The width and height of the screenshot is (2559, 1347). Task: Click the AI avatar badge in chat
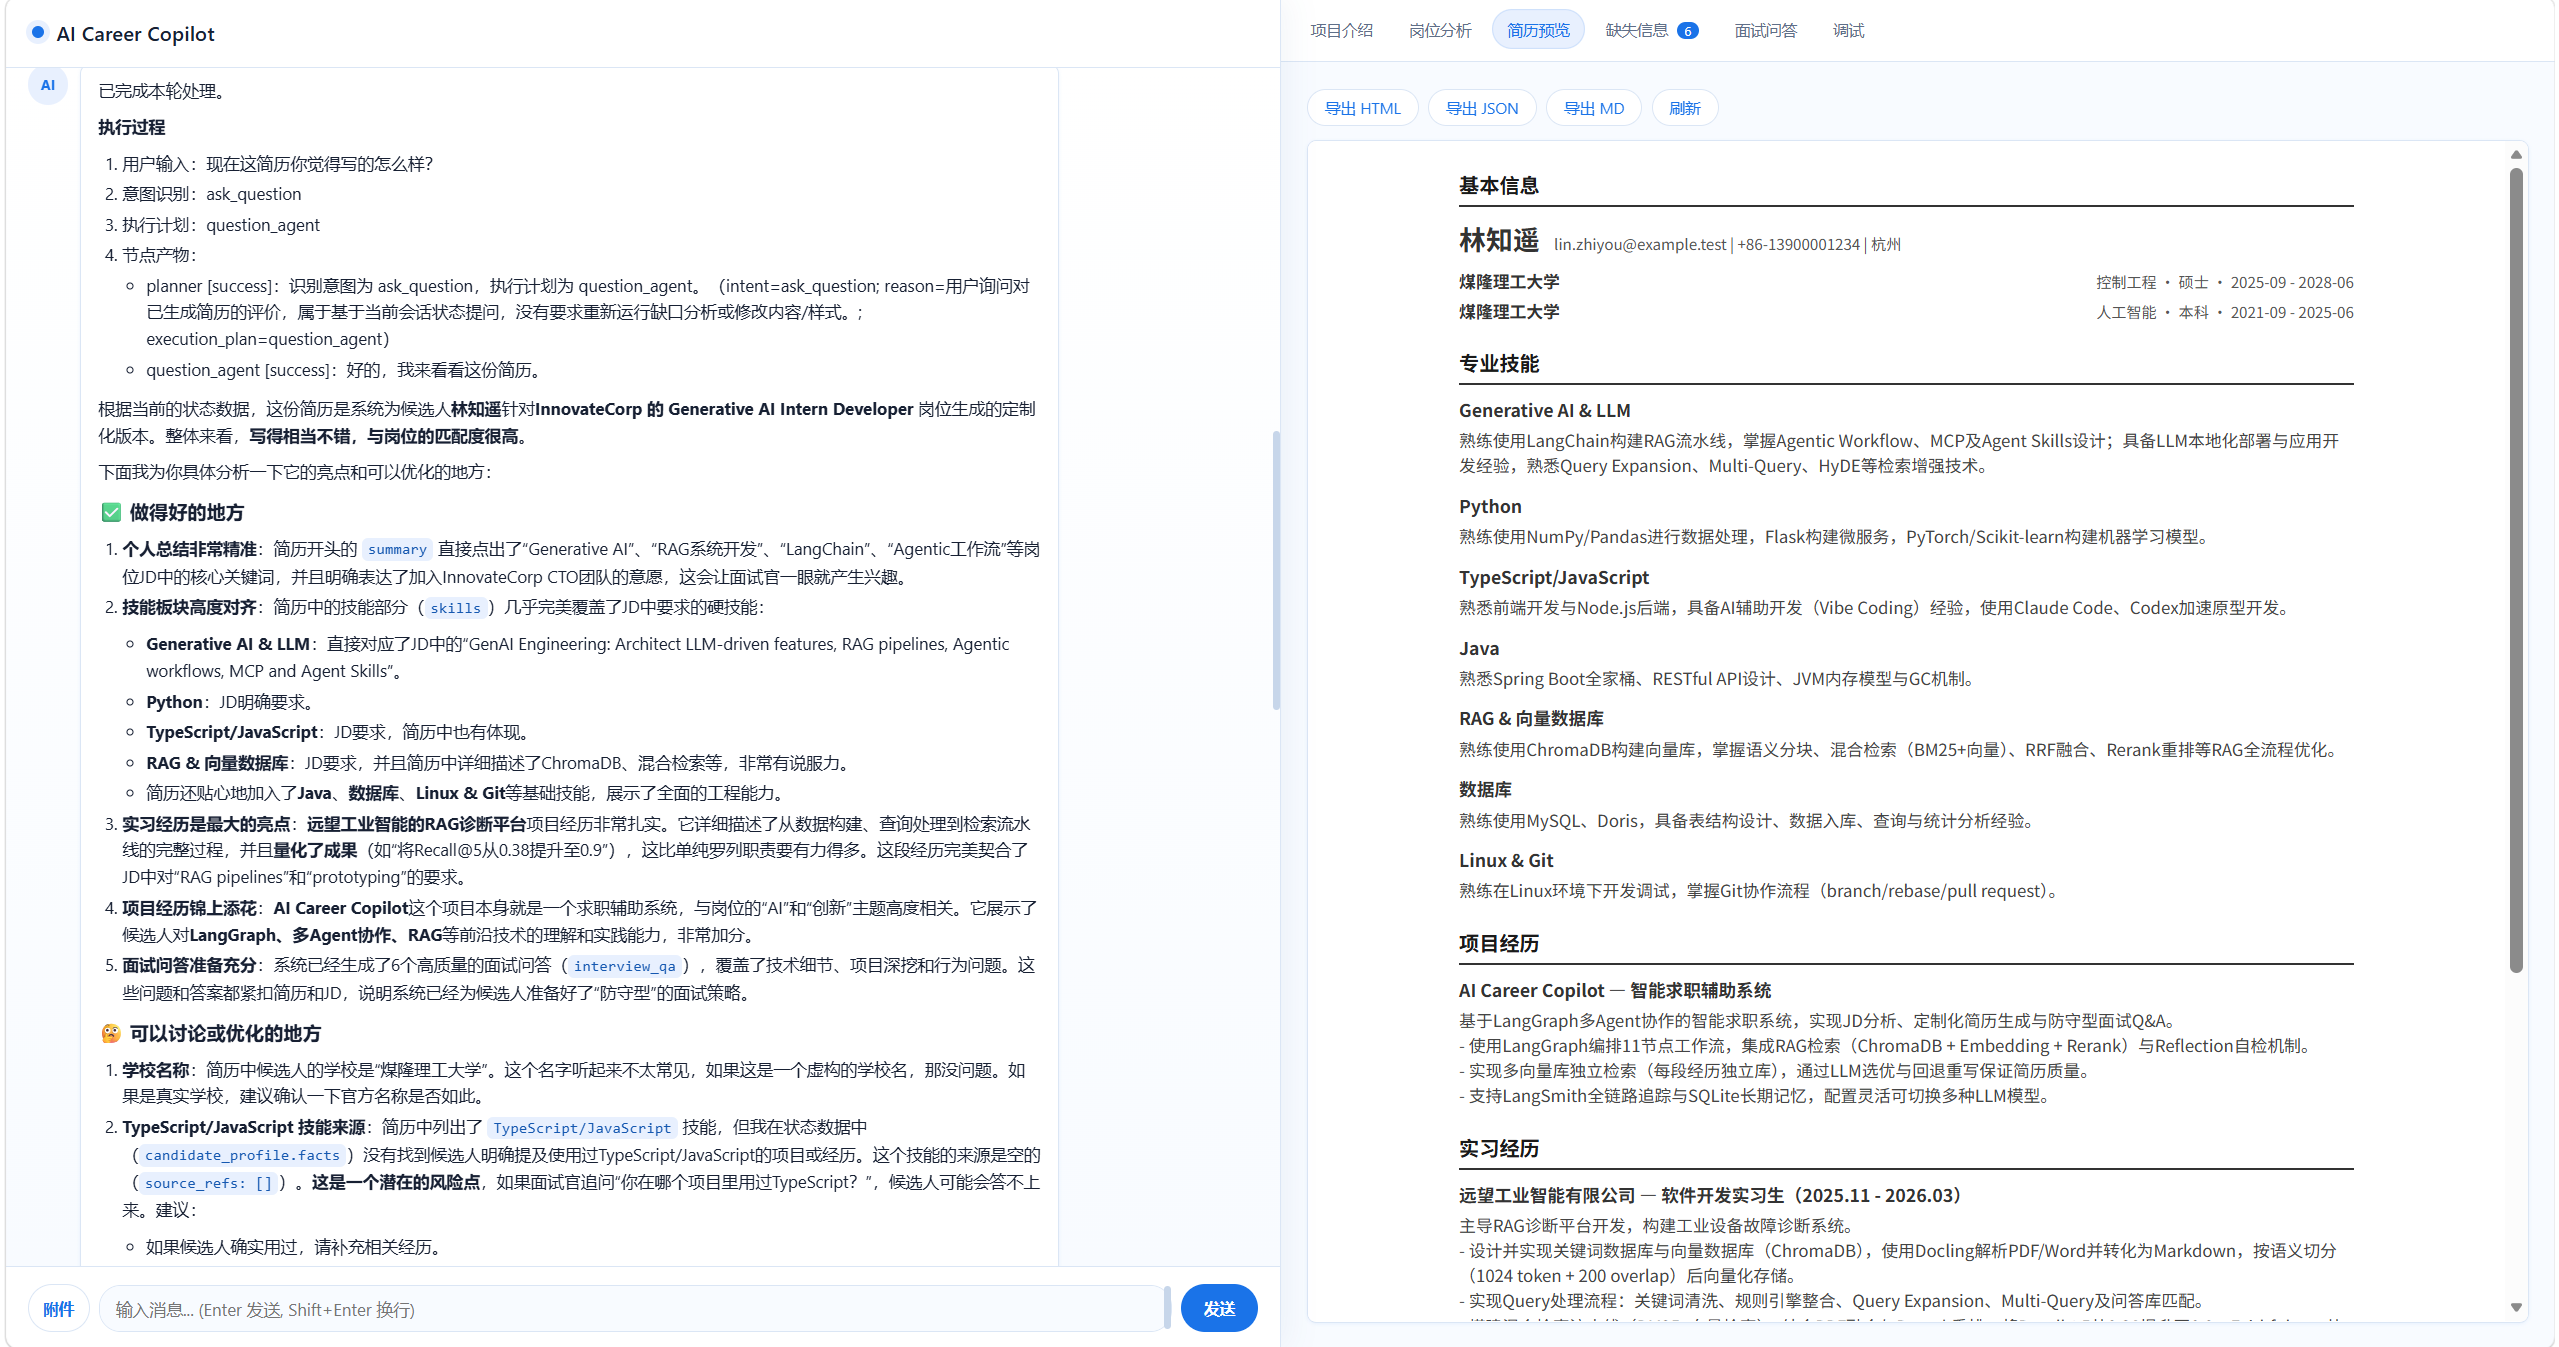tap(48, 85)
